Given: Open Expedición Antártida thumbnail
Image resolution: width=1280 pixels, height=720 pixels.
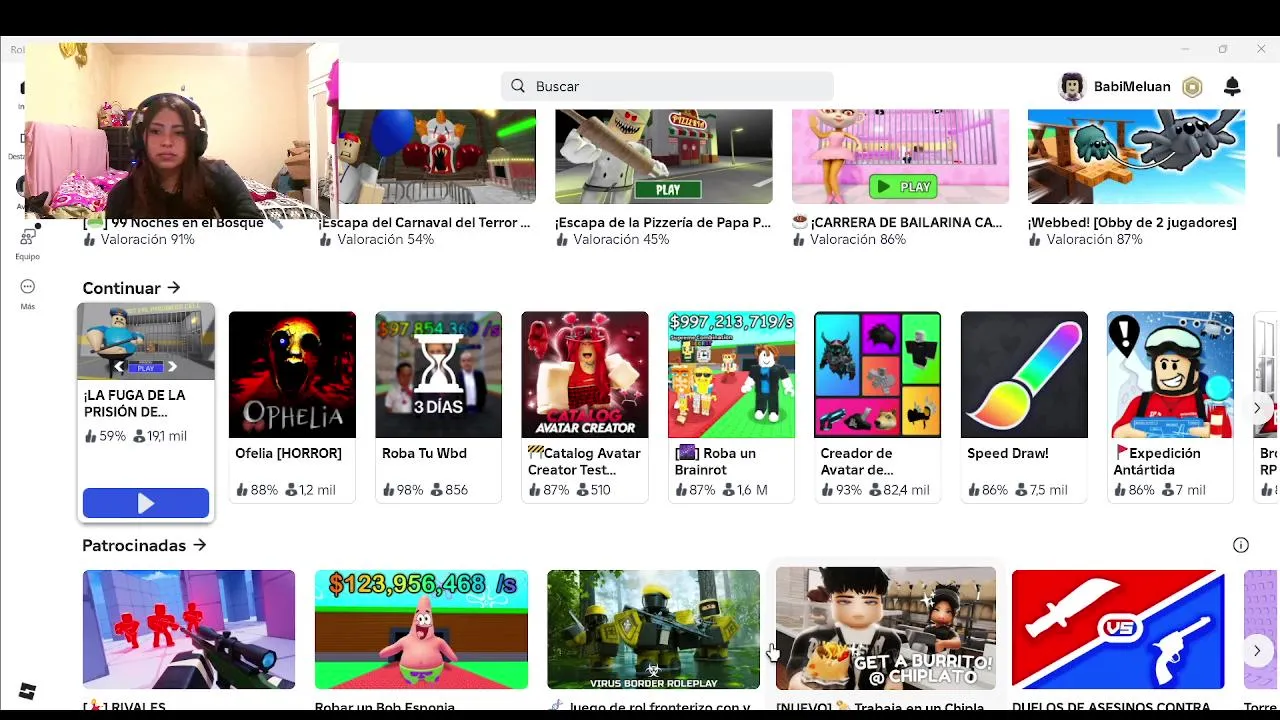Looking at the screenshot, I should [x=1170, y=375].
